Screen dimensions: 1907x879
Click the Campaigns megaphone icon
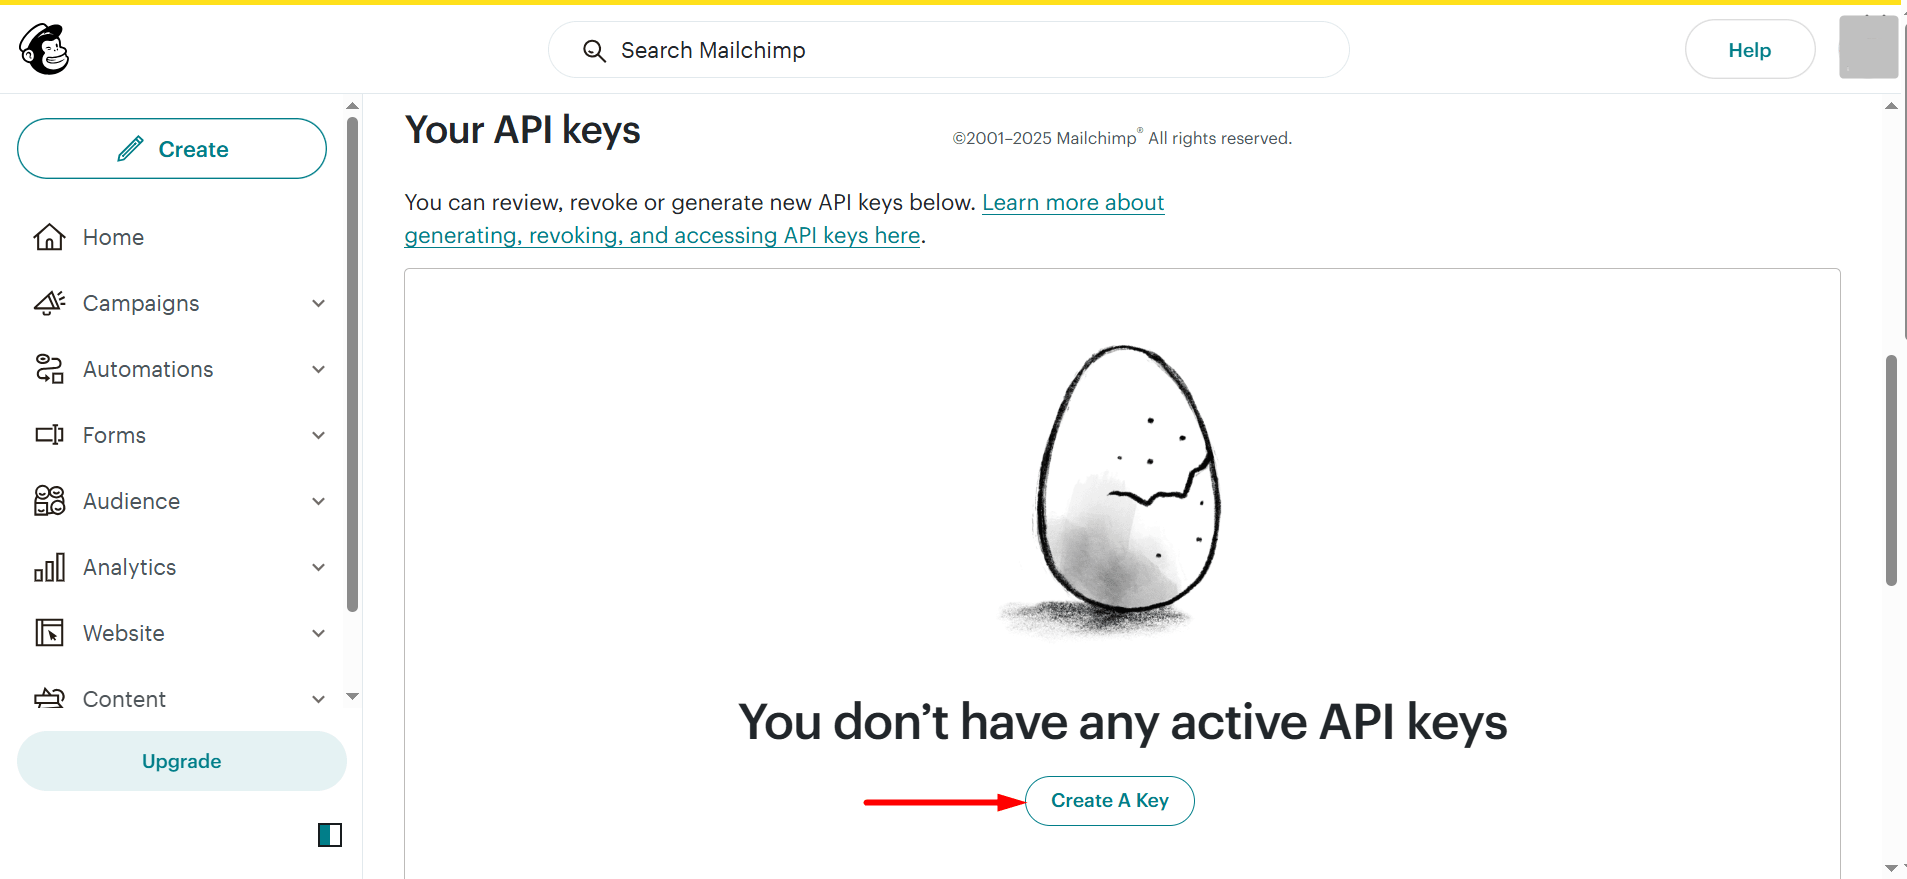pyautogui.click(x=49, y=303)
